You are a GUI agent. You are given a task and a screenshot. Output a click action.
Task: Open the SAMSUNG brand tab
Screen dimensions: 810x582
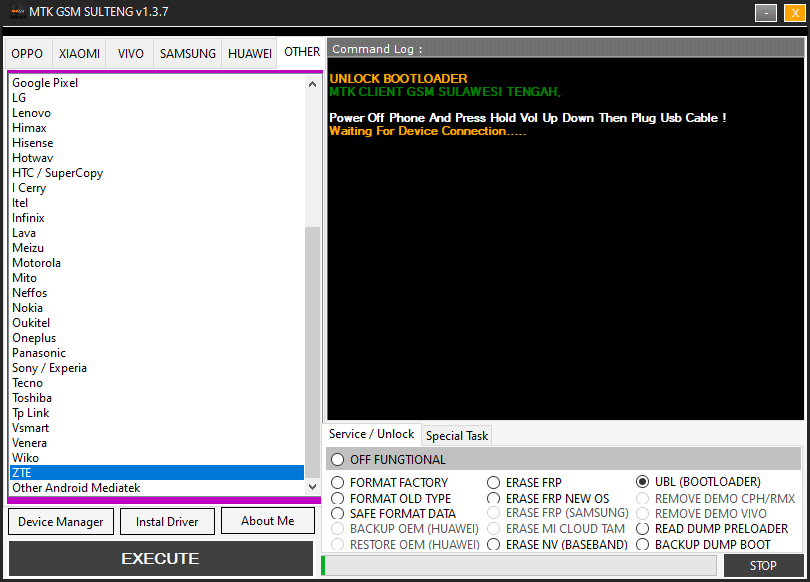(x=187, y=54)
